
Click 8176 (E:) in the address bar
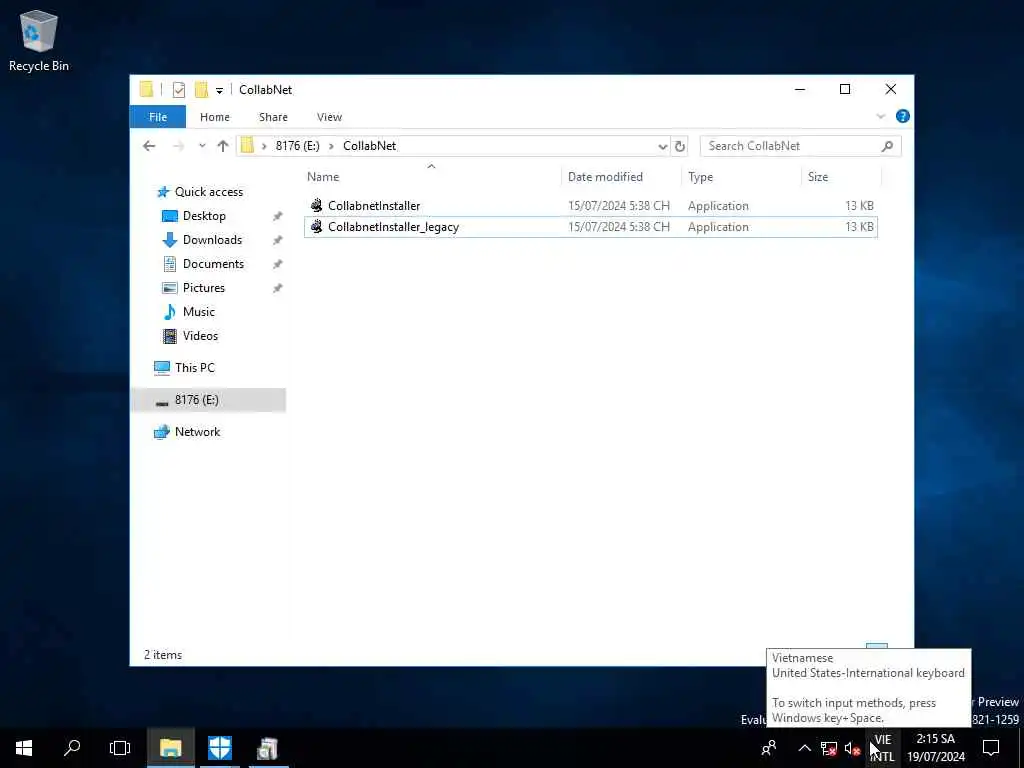point(297,146)
